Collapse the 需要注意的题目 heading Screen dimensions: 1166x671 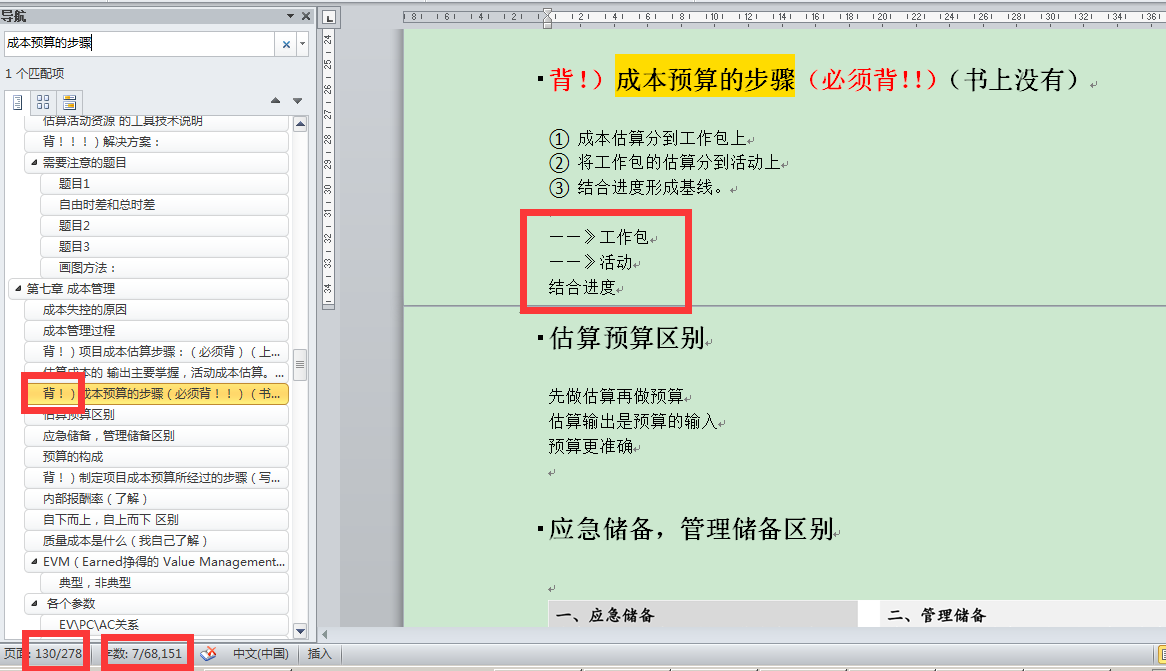[x=33, y=162]
